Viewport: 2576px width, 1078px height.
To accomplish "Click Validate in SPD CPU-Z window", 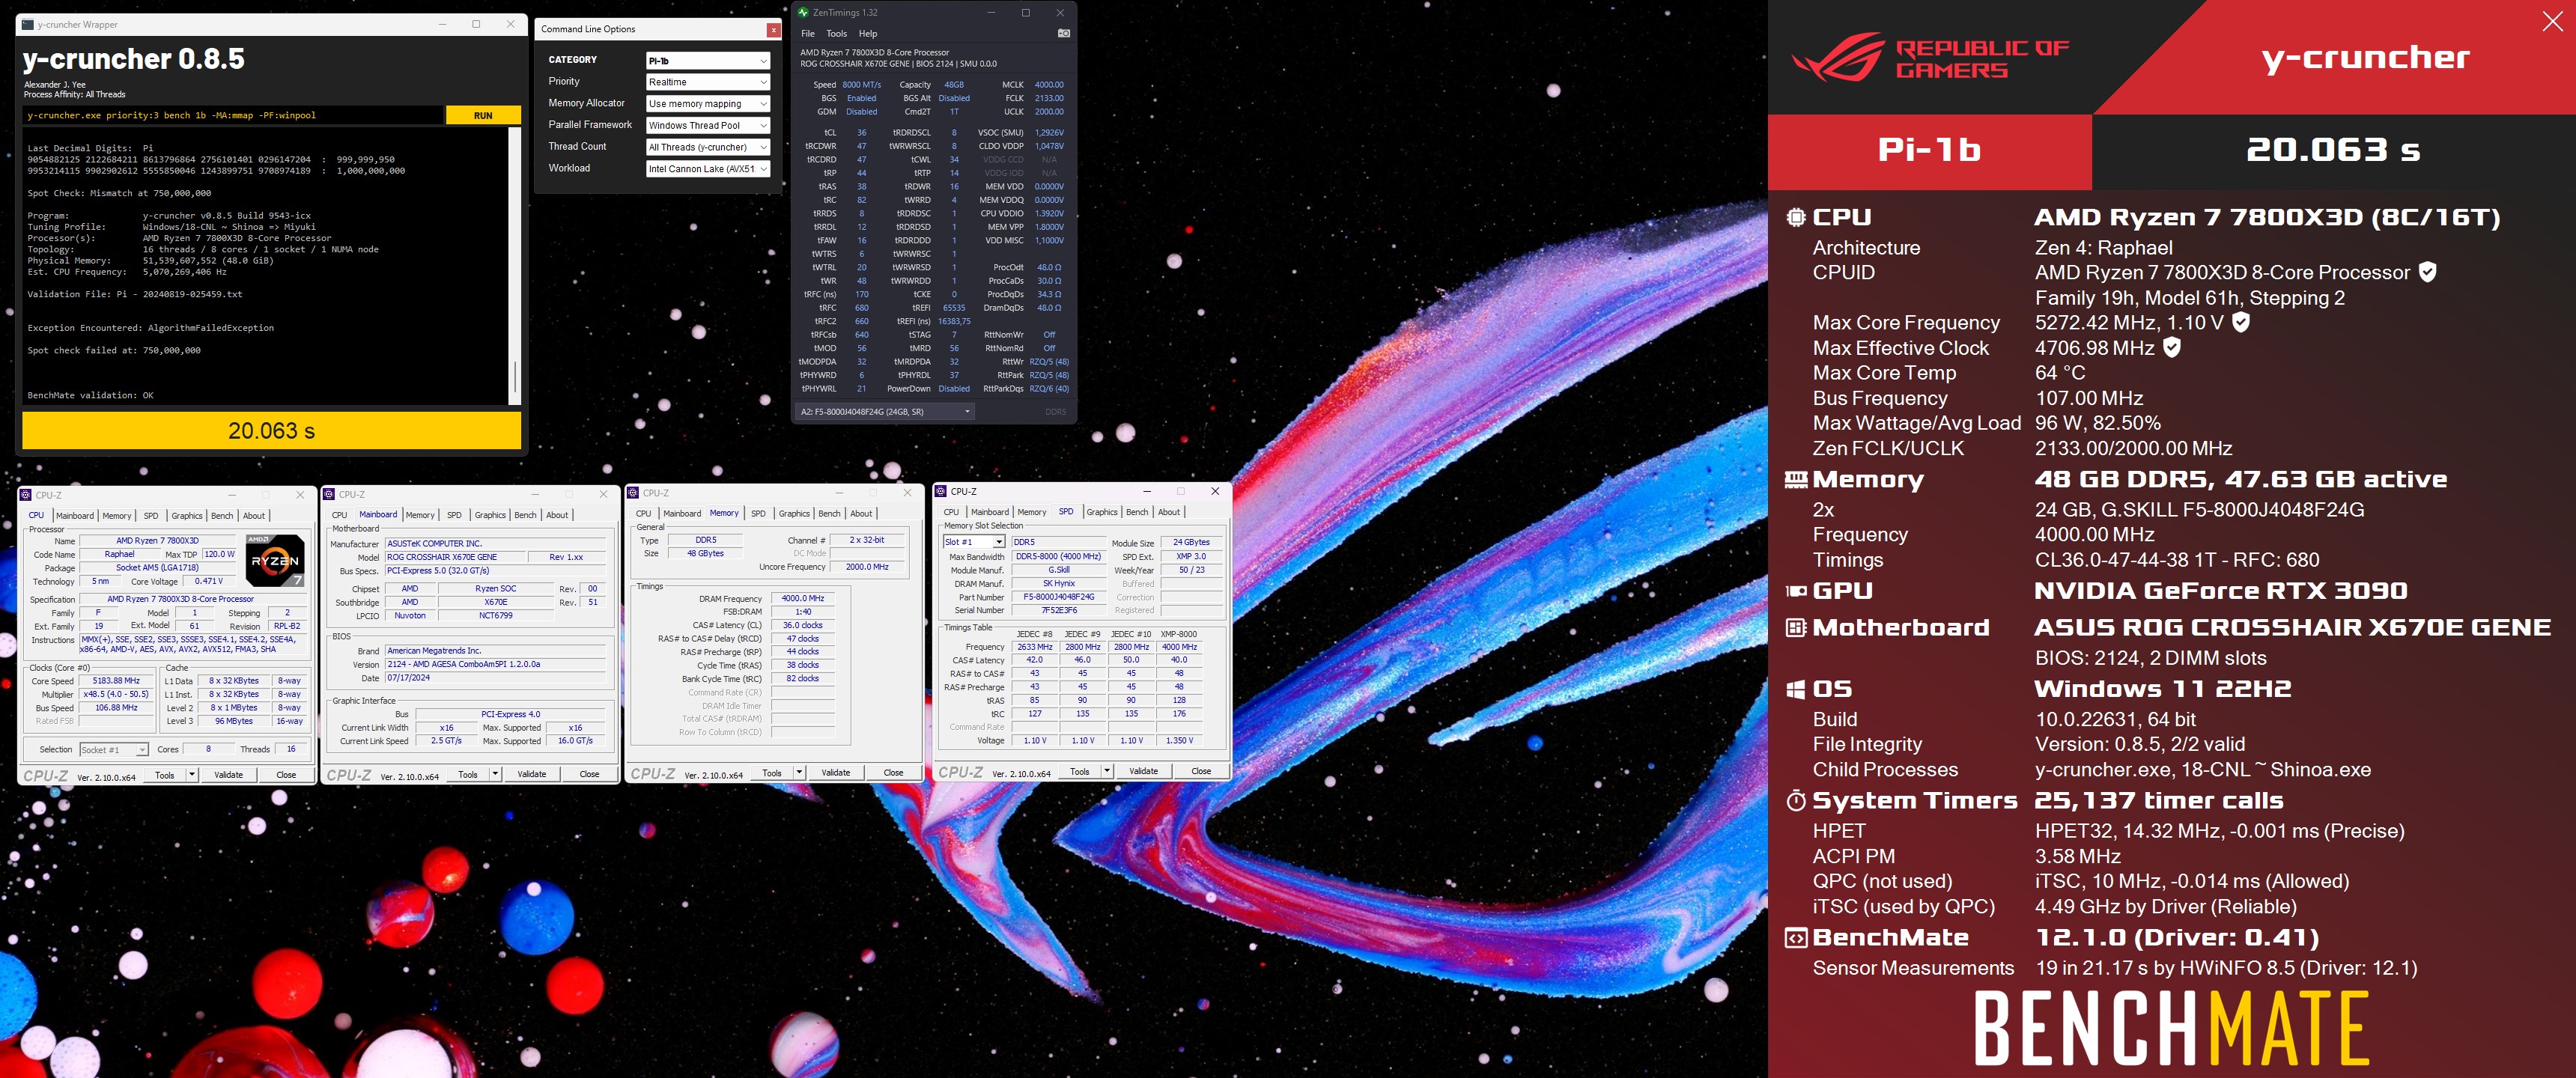I will (1144, 772).
